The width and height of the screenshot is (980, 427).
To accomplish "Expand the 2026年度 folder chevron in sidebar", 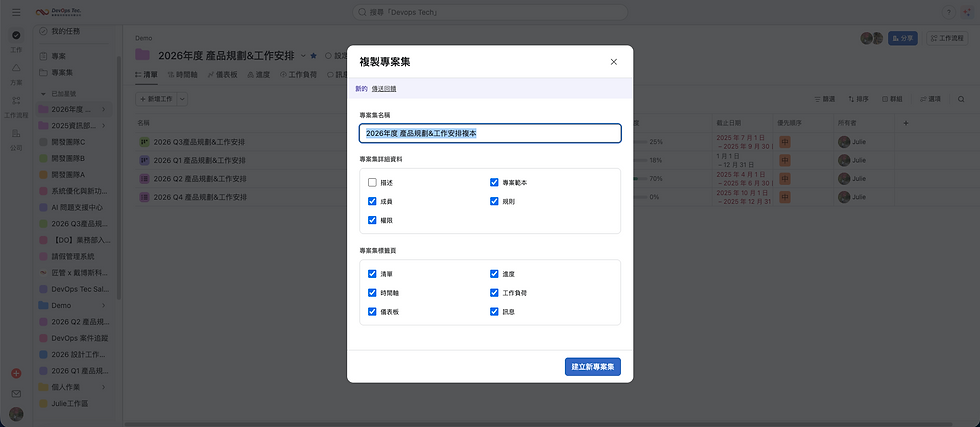I will [104, 110].
